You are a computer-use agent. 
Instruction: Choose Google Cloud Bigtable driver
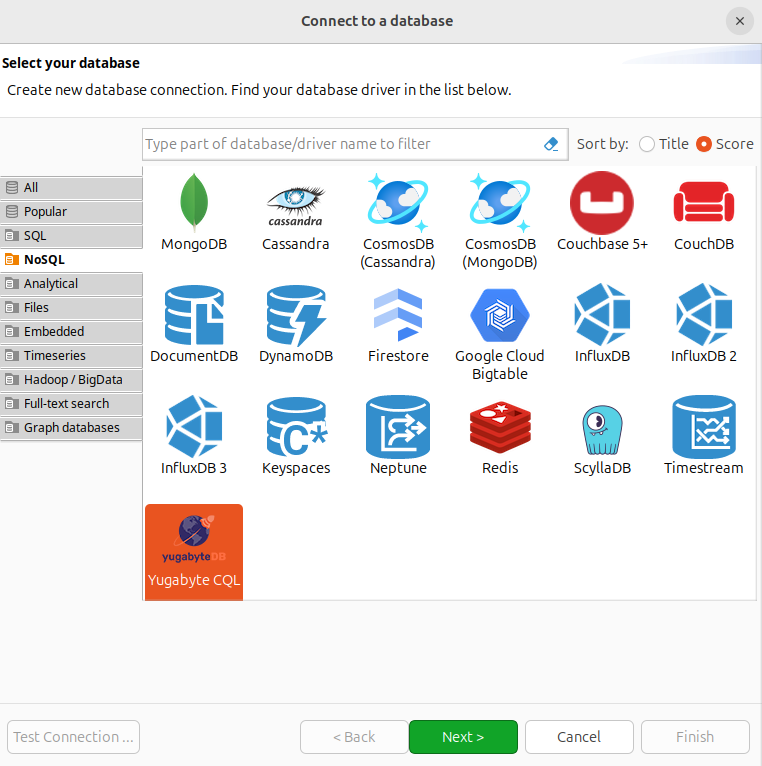point(500,316)
